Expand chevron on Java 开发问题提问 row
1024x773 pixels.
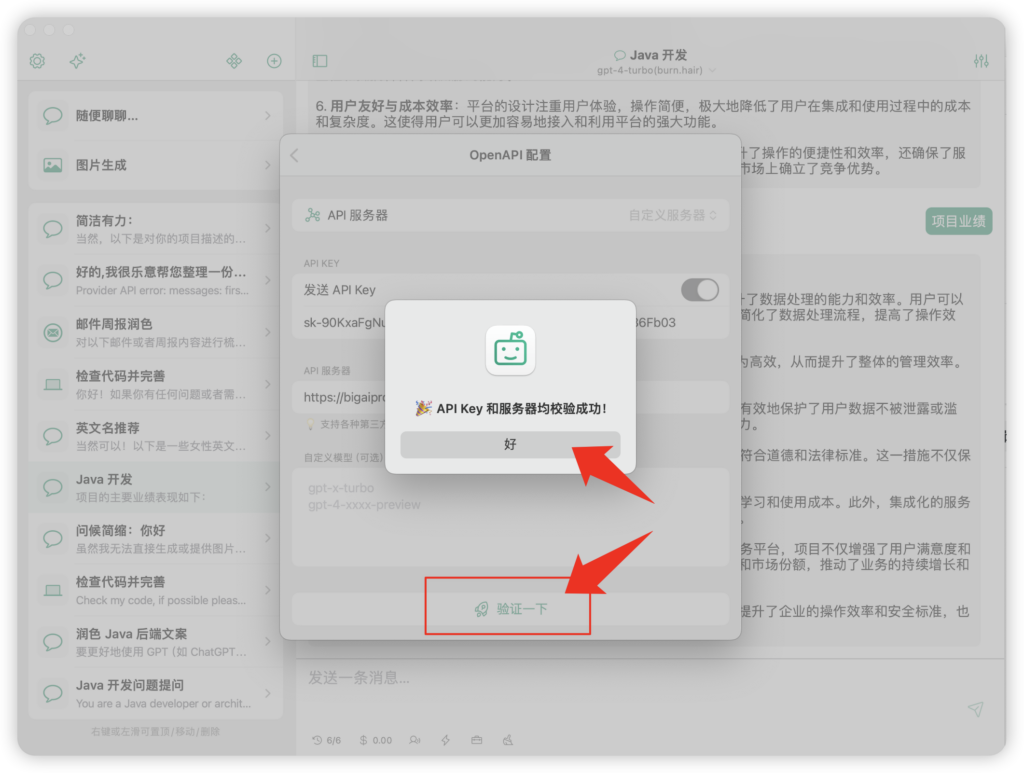268,693
